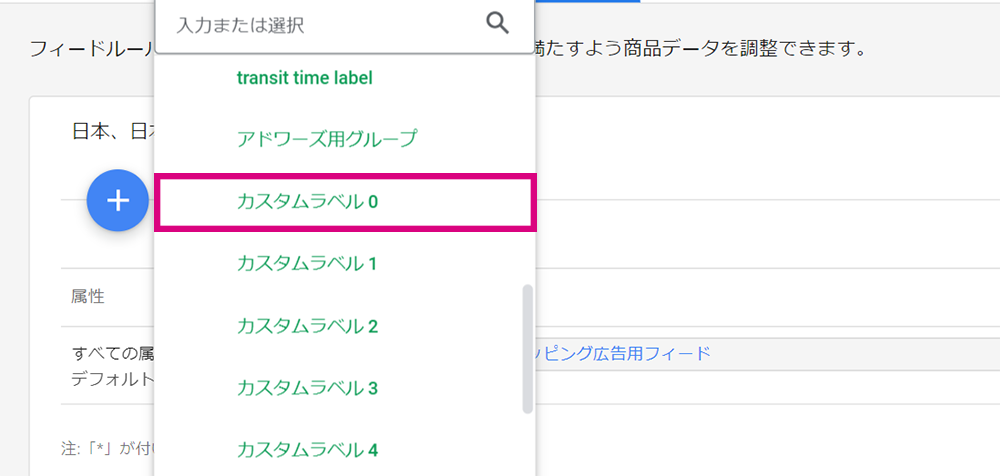
Task: Pick カスタムラベル 2 from dropdown
Action: 307,326
